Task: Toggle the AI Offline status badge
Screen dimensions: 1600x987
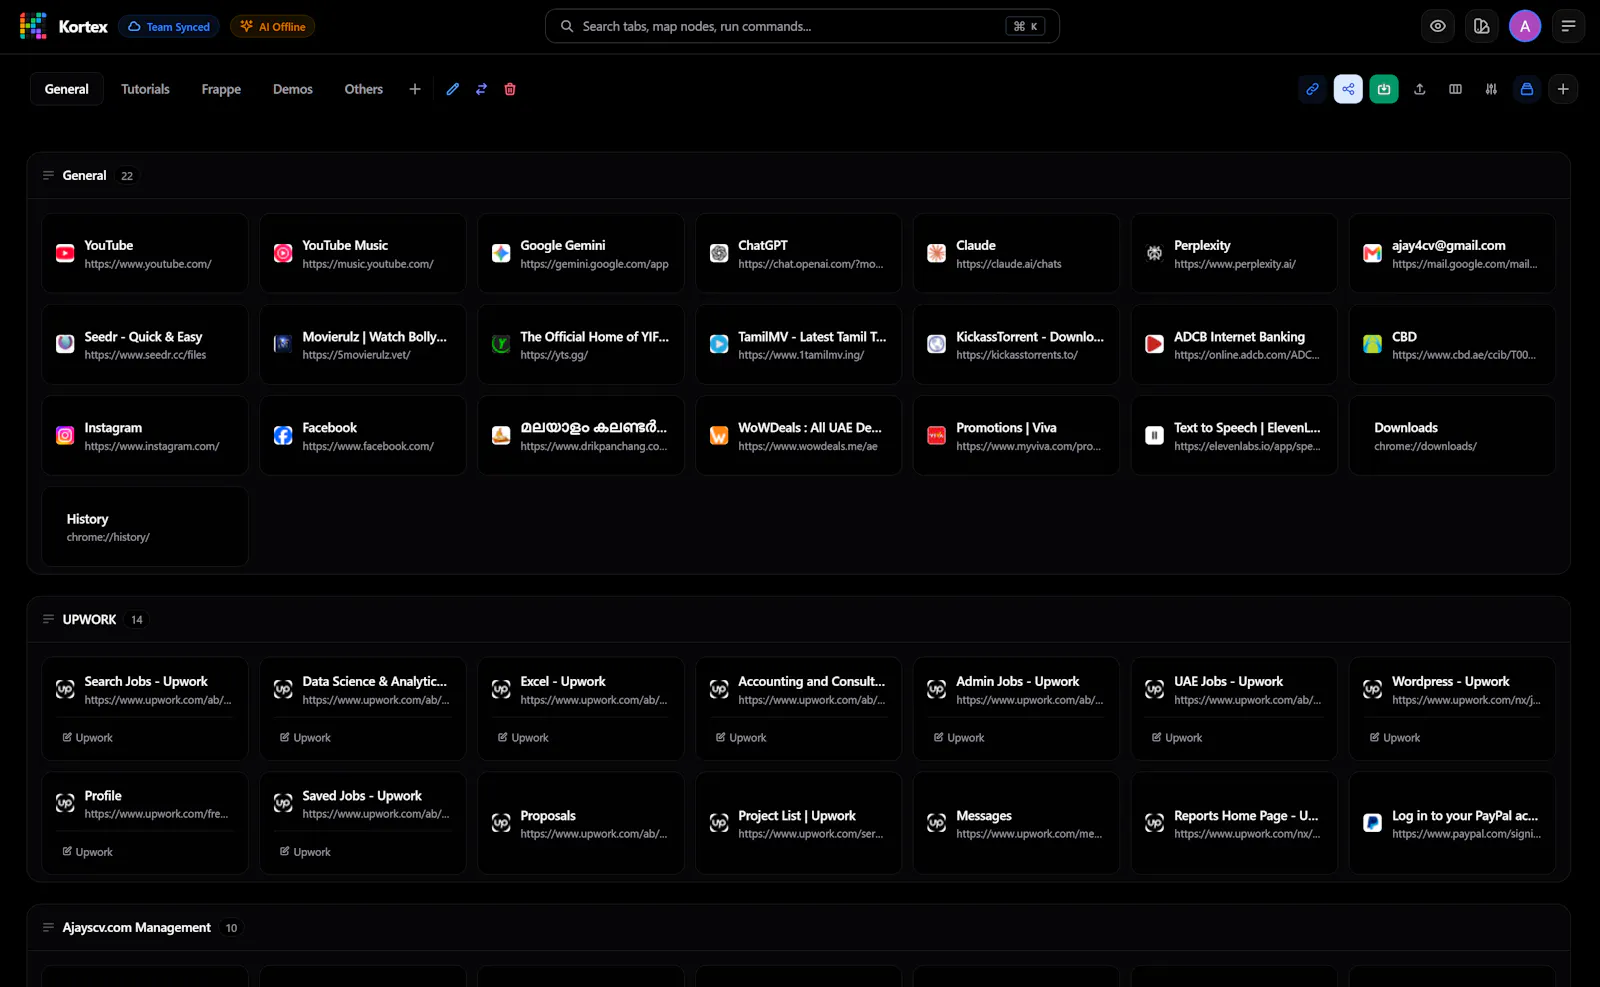Action: coord(273,27)
